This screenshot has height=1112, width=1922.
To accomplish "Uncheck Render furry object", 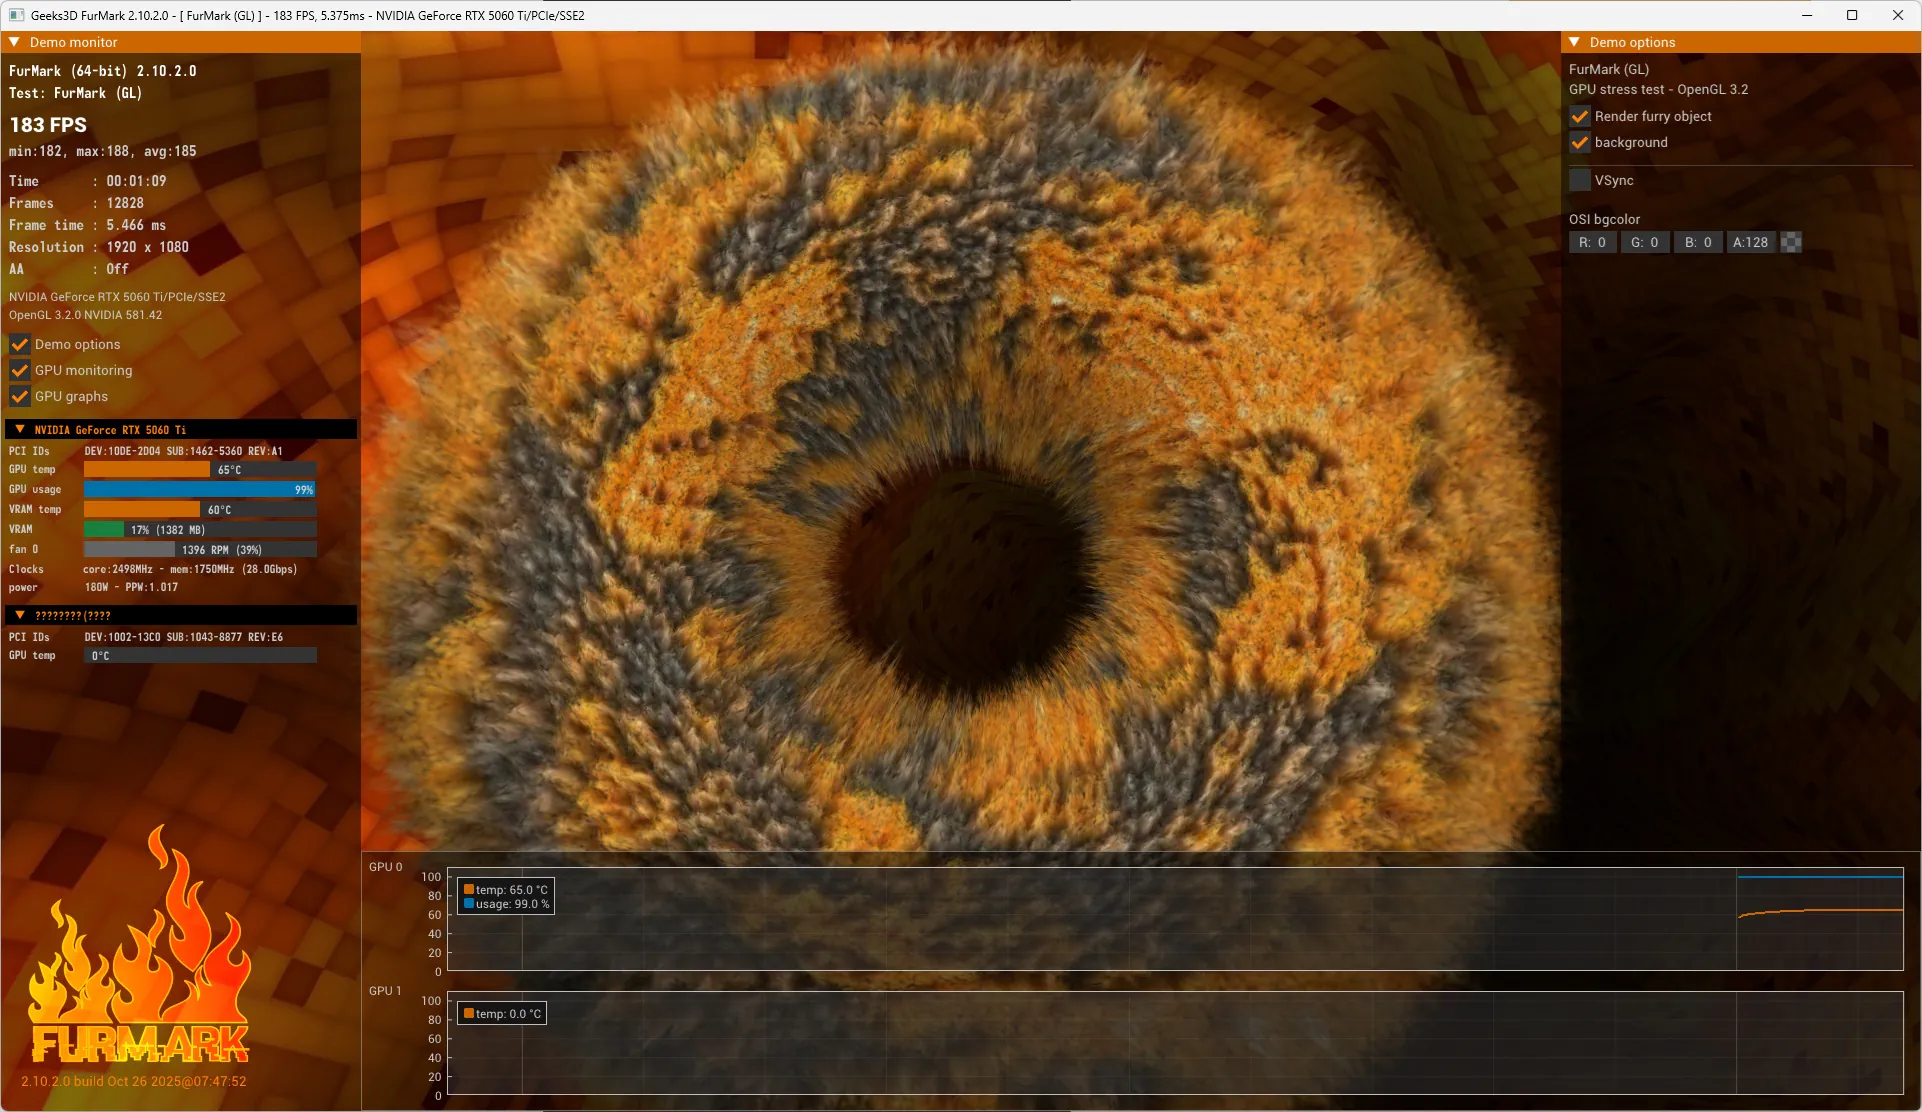I will (1580, 116).
